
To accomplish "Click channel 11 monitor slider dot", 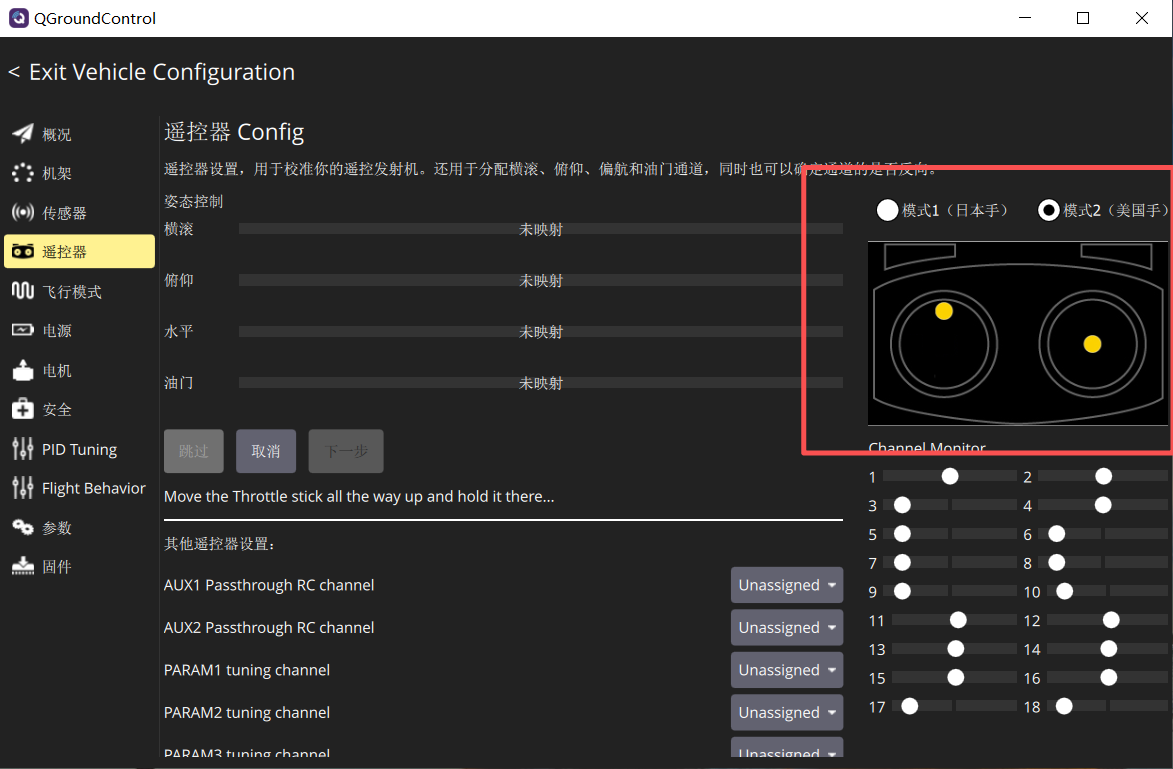I will click(958, 620).
